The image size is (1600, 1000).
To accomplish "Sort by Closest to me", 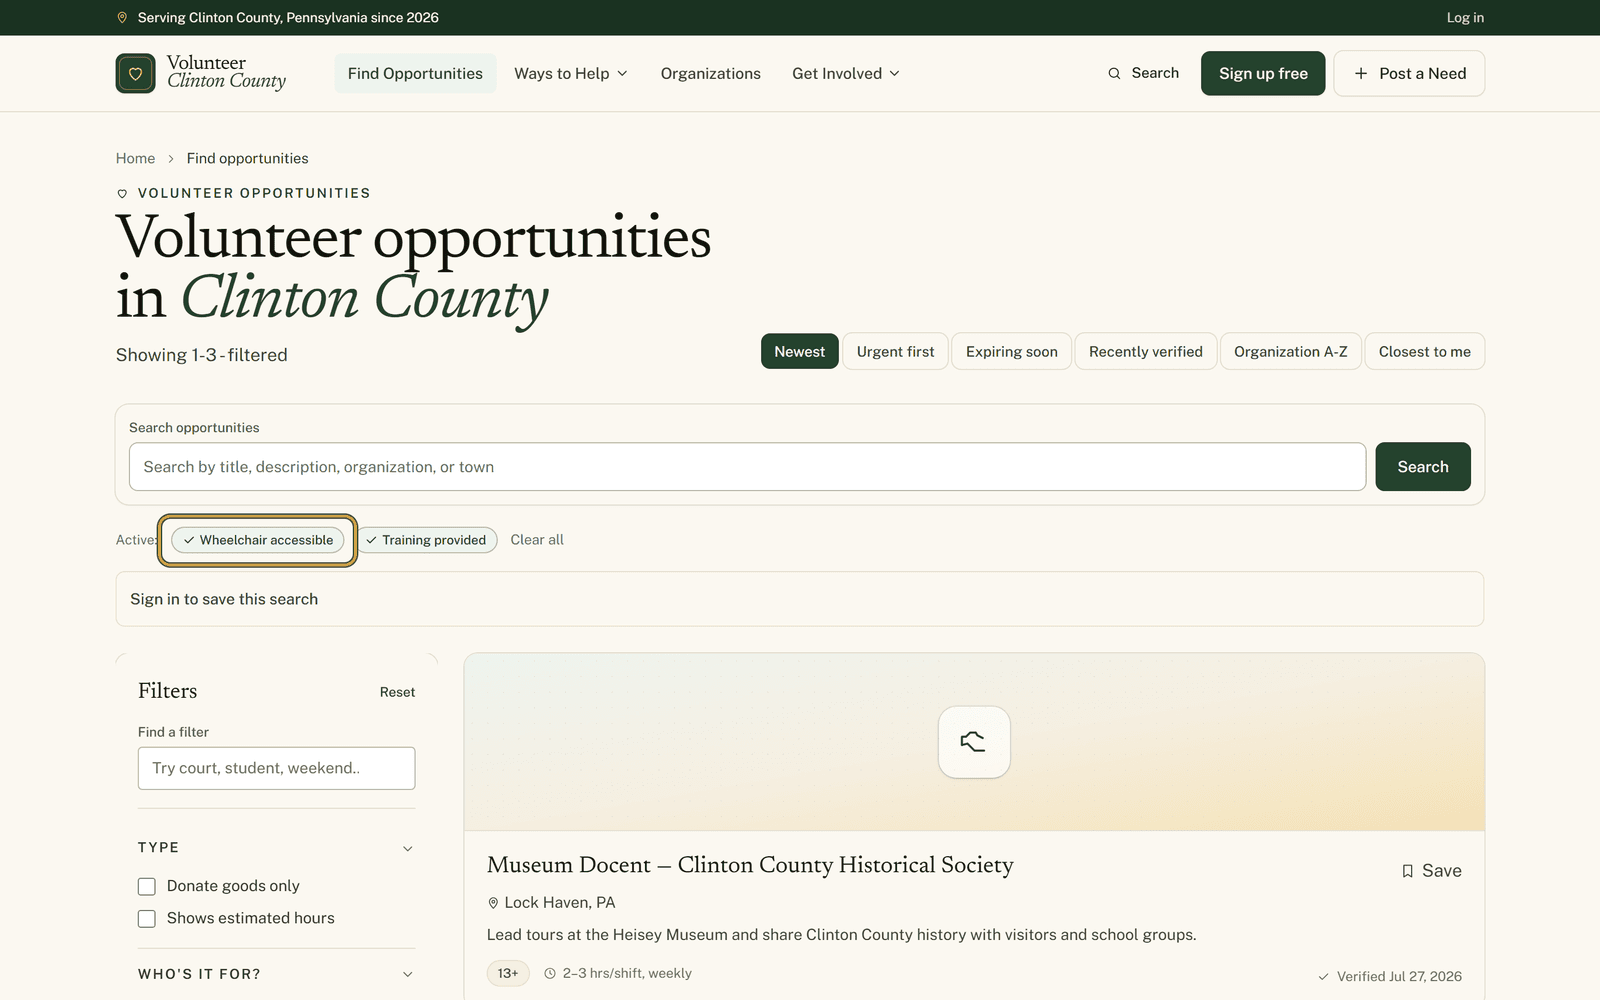I will [1424, 352].
